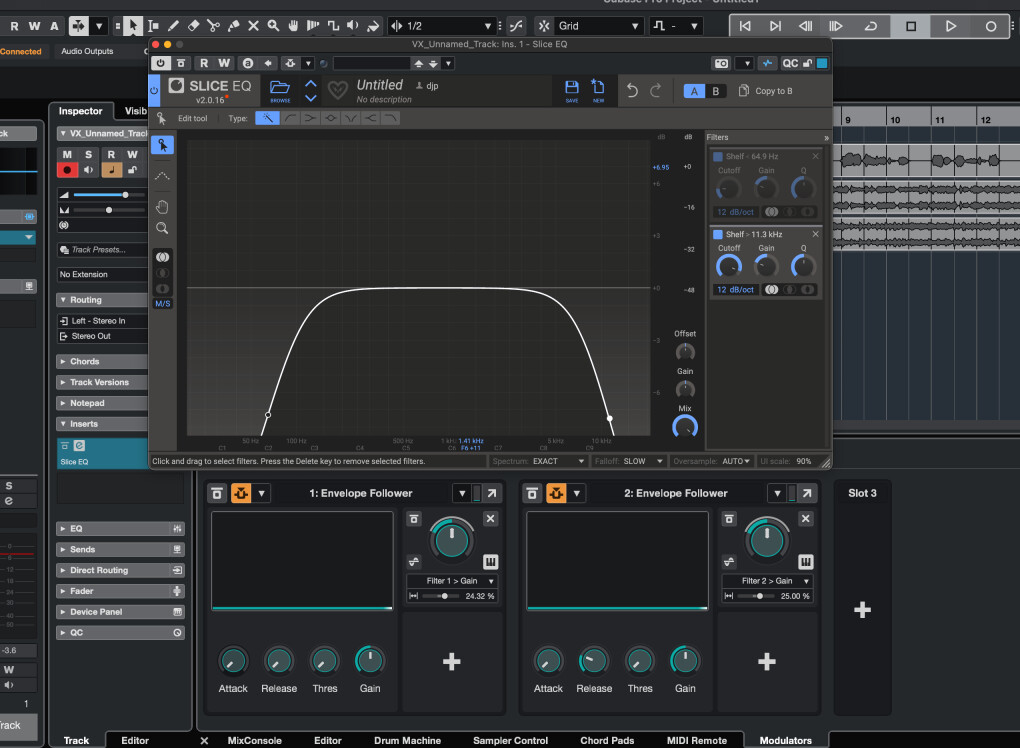Open keyboard icon on Envelope Follower 1
Viewport: 1020px width, 748px height.
point(490,561)
